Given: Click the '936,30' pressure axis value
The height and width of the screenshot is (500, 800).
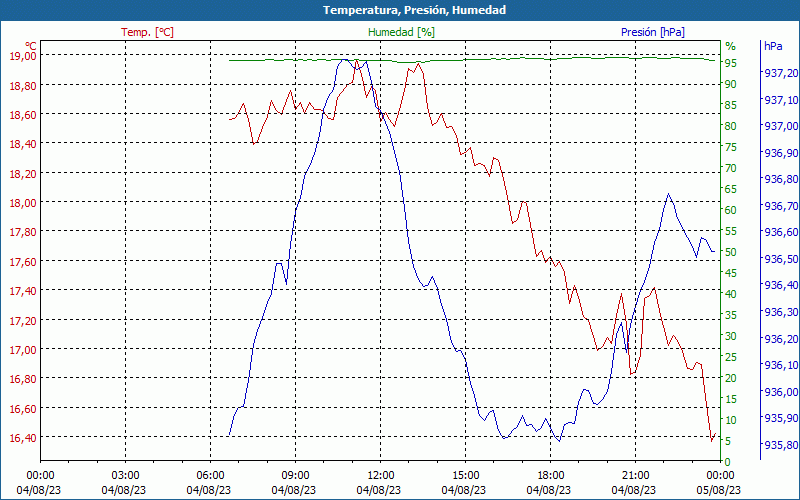Looking at the screenshot, I should point(781,312).
